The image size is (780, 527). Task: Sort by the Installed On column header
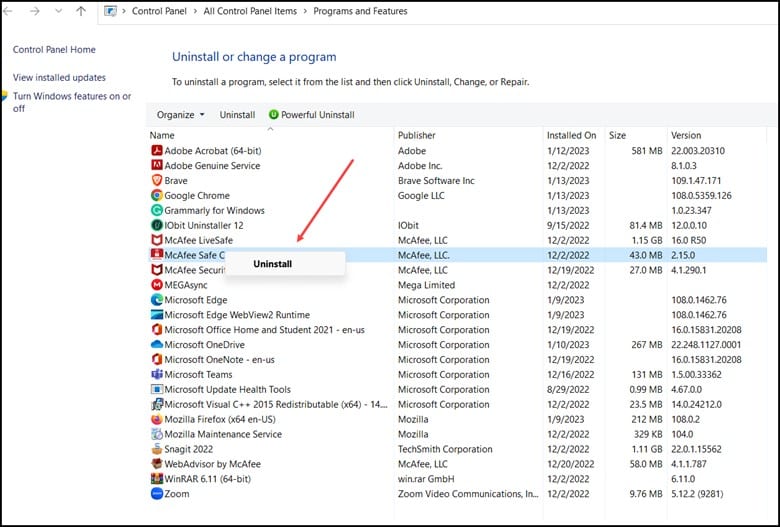pos(571,135)
